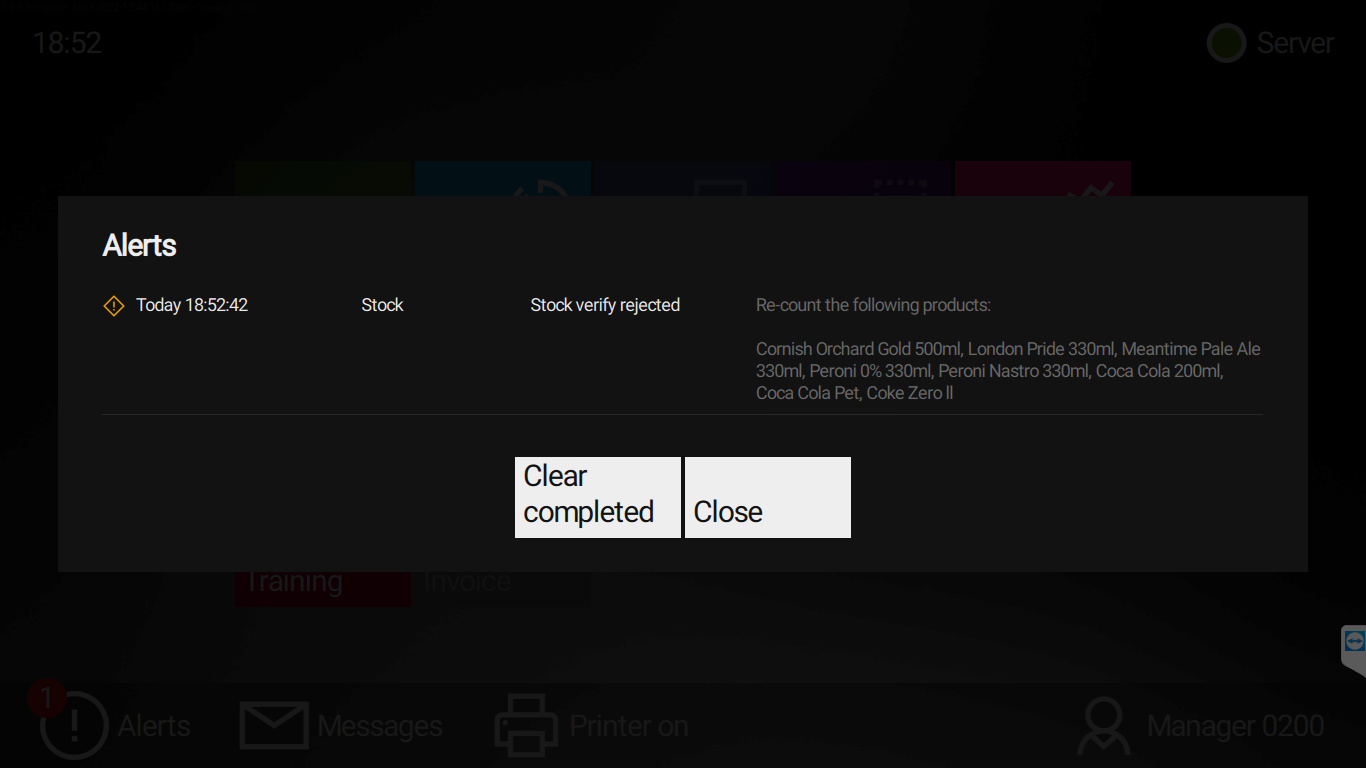Click the alert timestamp Today 18:52:42

192,306
